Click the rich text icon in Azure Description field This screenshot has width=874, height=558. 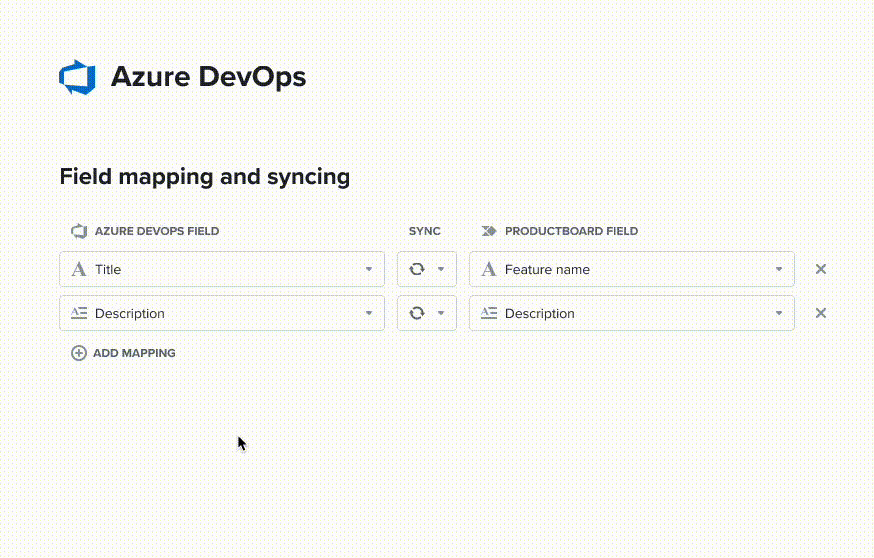tap(79, 313)
